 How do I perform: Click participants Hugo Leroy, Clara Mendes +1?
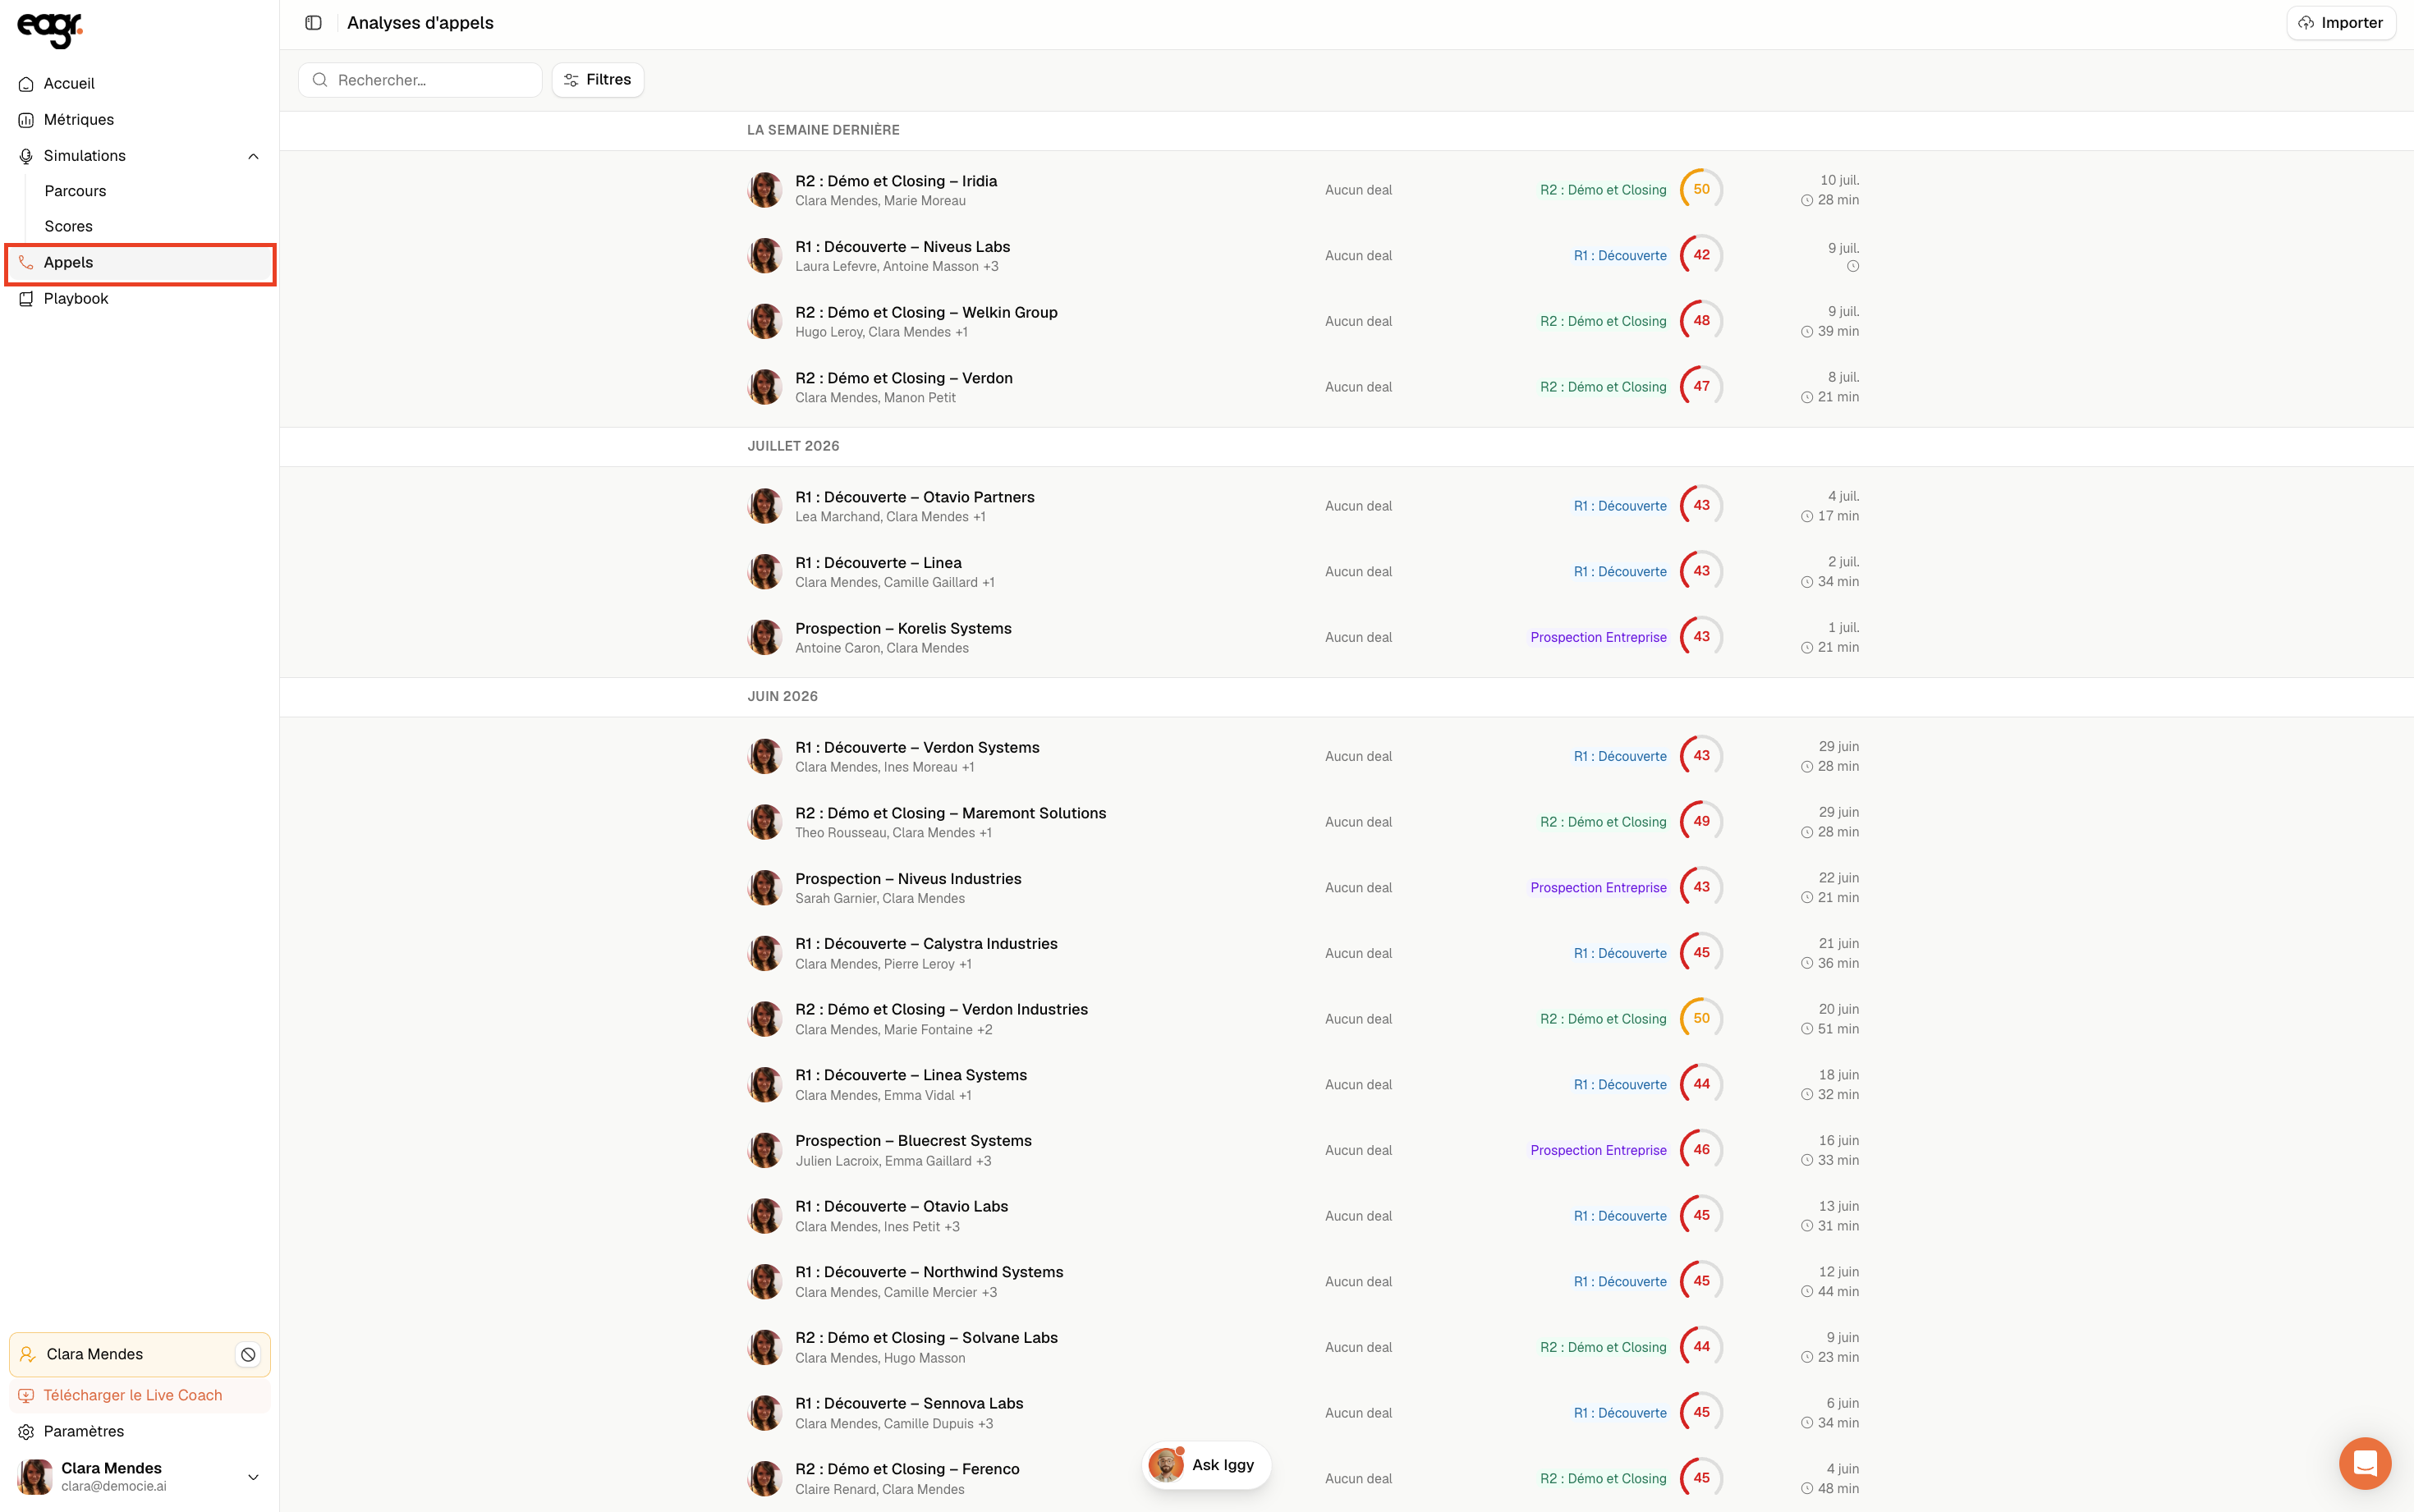tap(881, 332)
